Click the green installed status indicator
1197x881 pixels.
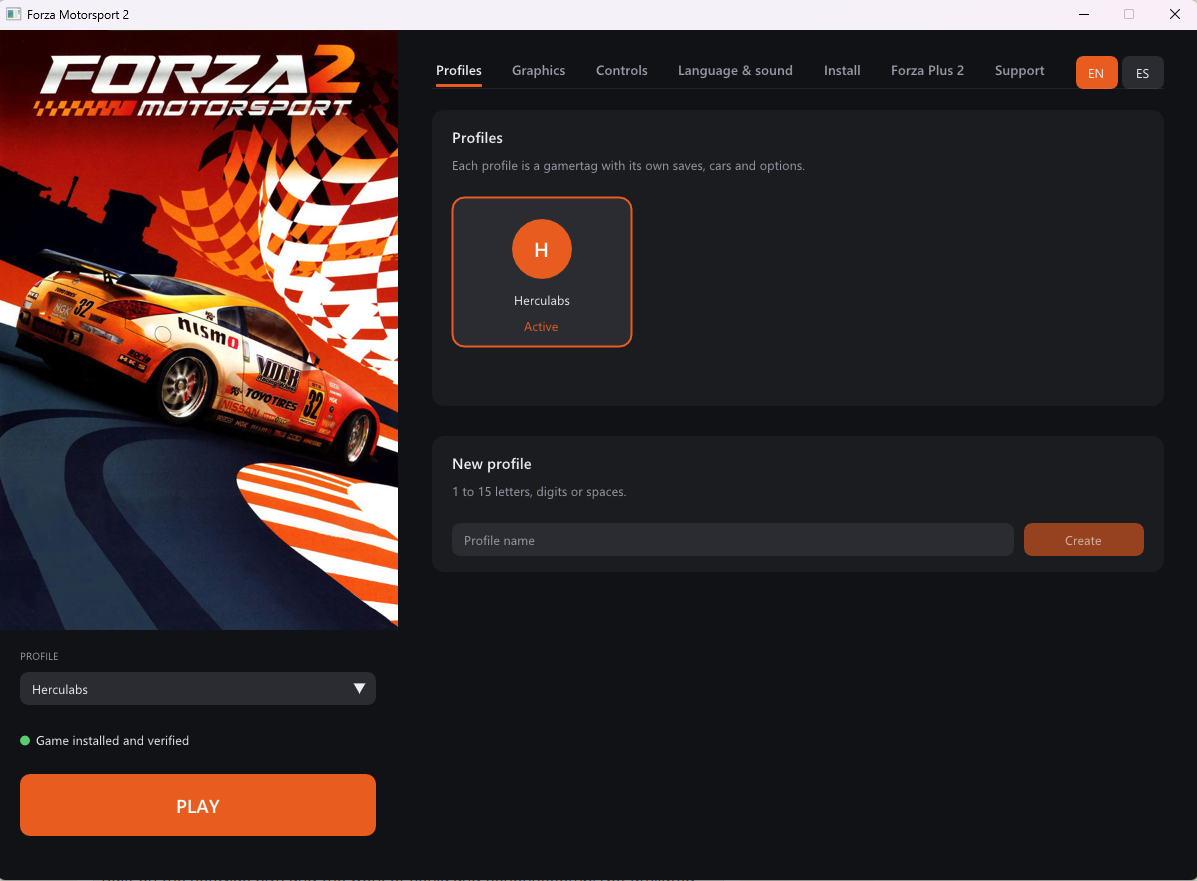point(25,741)
